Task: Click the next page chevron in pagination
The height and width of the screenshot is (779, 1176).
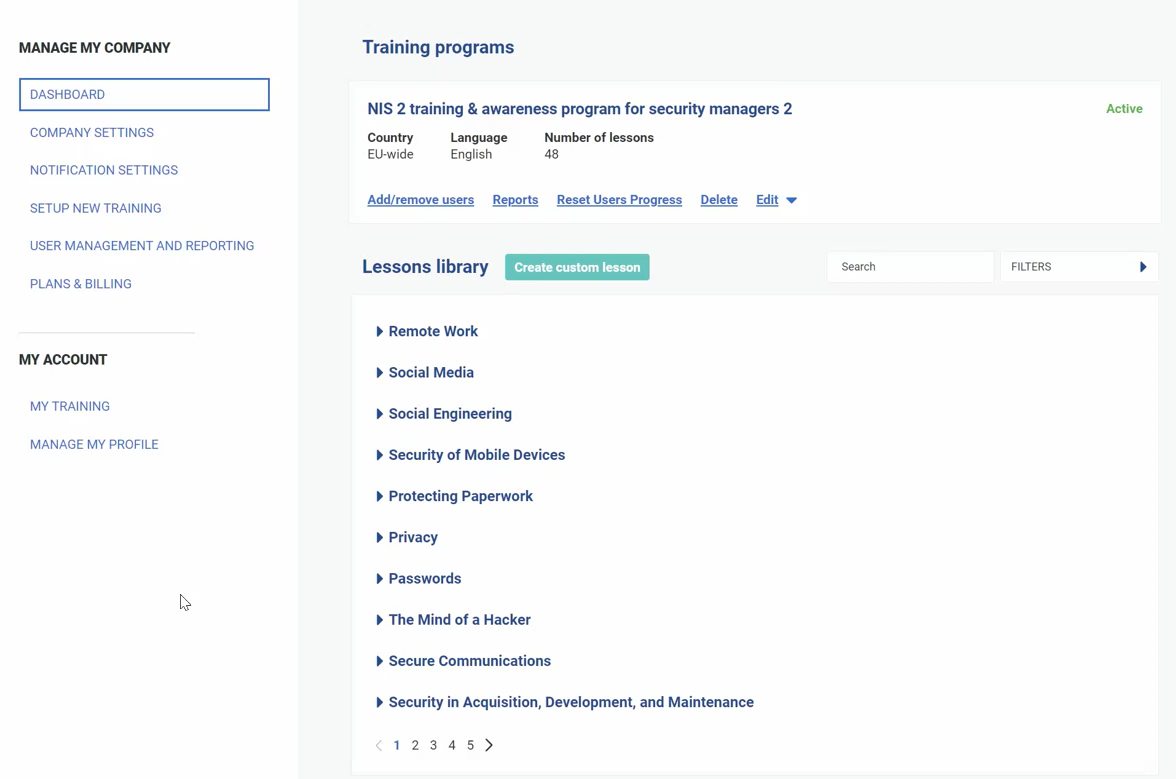Action: [x=489, y=745]
